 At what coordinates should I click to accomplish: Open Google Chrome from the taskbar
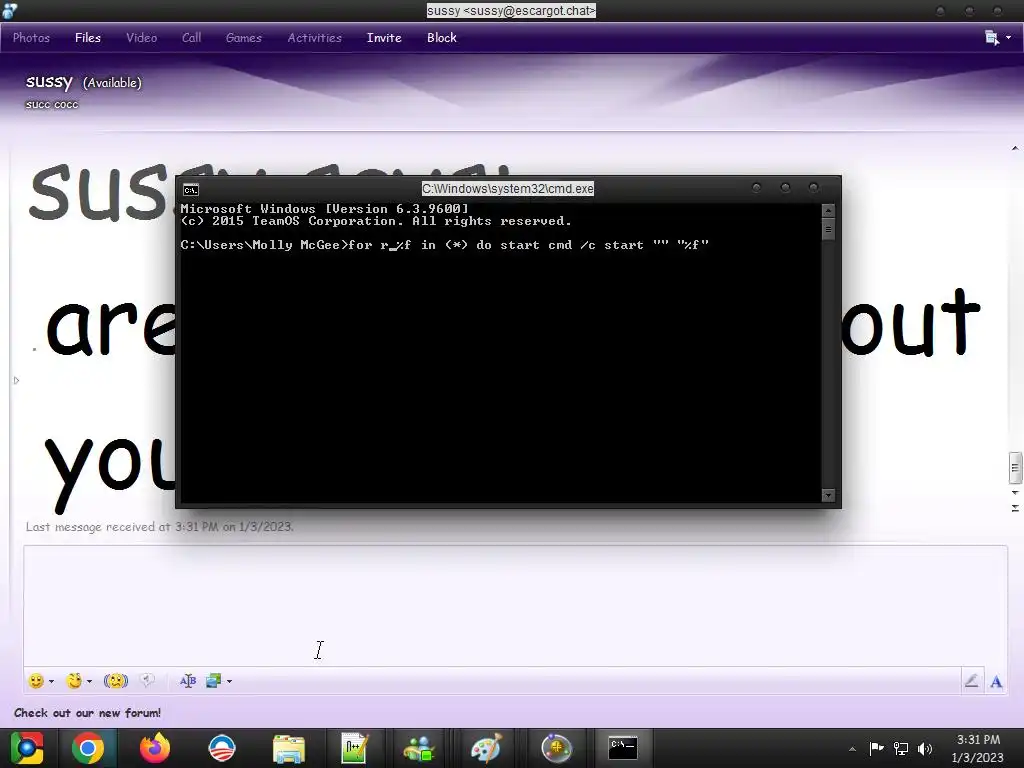tap(88, 748)
